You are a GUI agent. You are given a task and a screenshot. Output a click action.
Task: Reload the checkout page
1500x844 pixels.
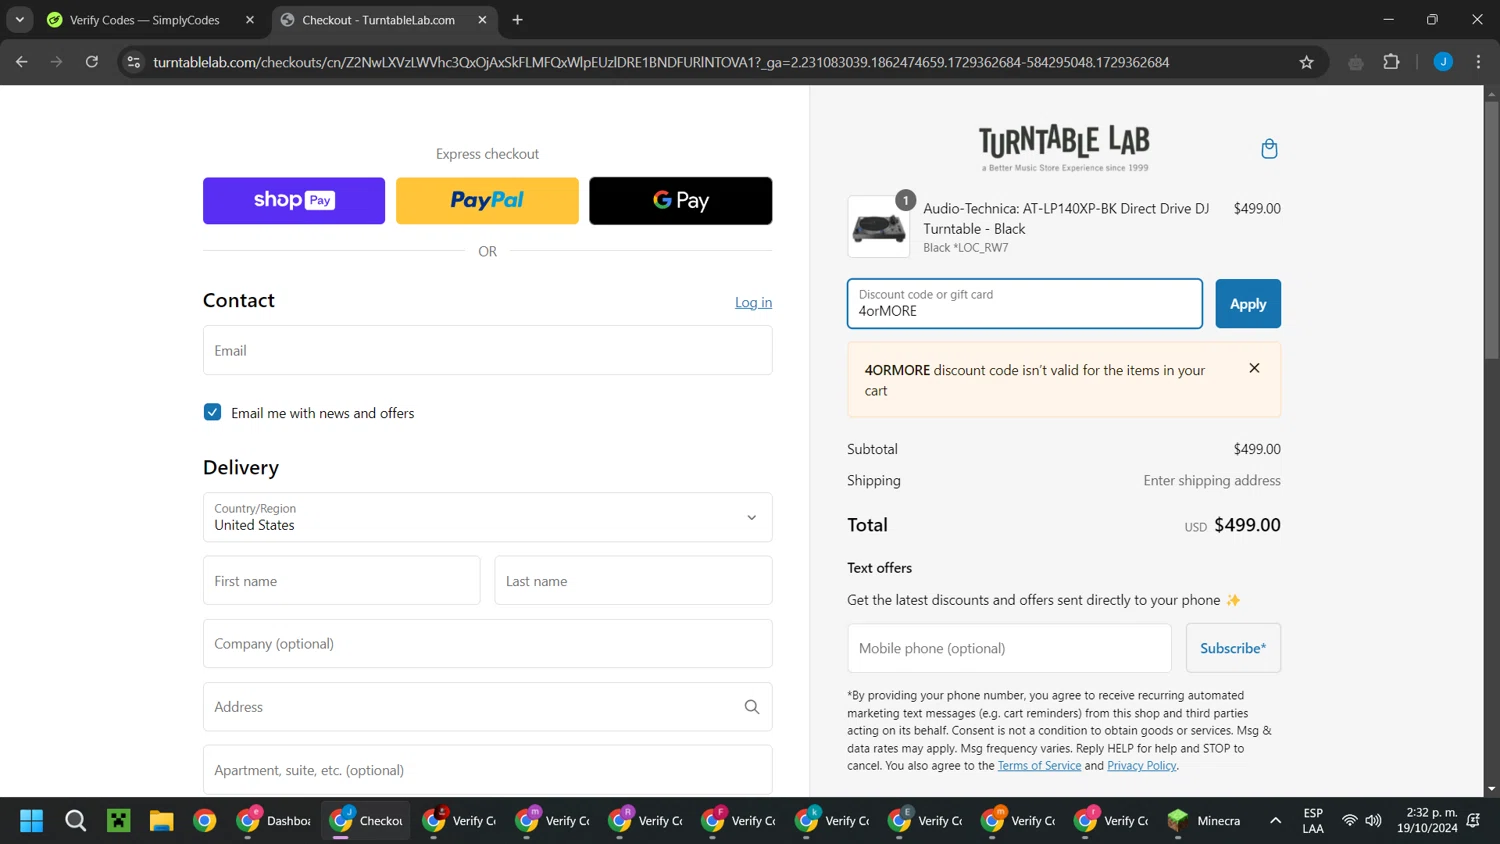tap(92, 62)
